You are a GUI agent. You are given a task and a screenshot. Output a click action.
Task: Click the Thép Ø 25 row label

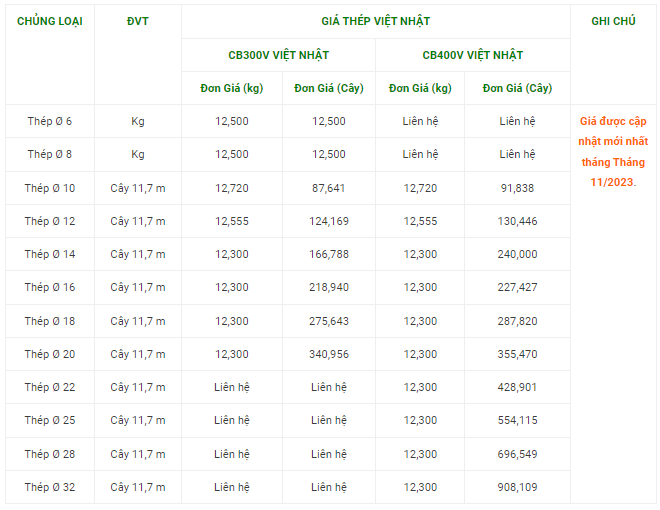(50, 420)
